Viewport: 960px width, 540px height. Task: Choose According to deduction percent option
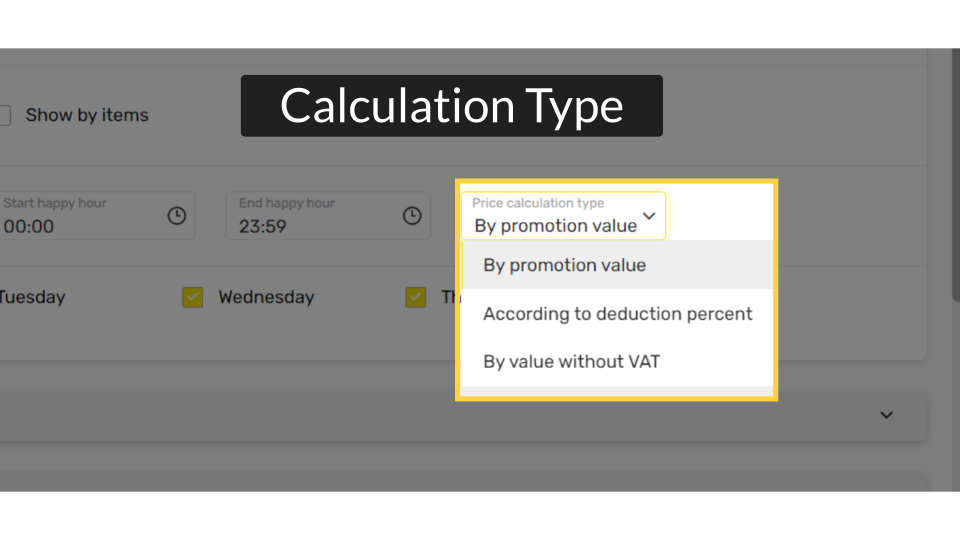[x=617, y=313]
